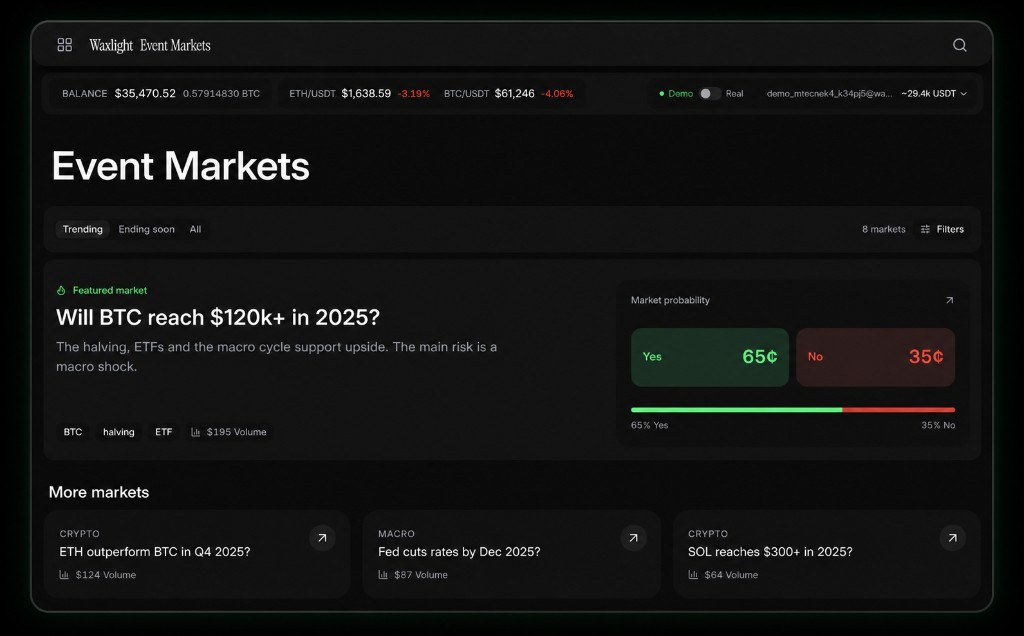Open the Fed cuts rates by Dec 2025 card
The image size is (1024, 636).
point(511,554)
